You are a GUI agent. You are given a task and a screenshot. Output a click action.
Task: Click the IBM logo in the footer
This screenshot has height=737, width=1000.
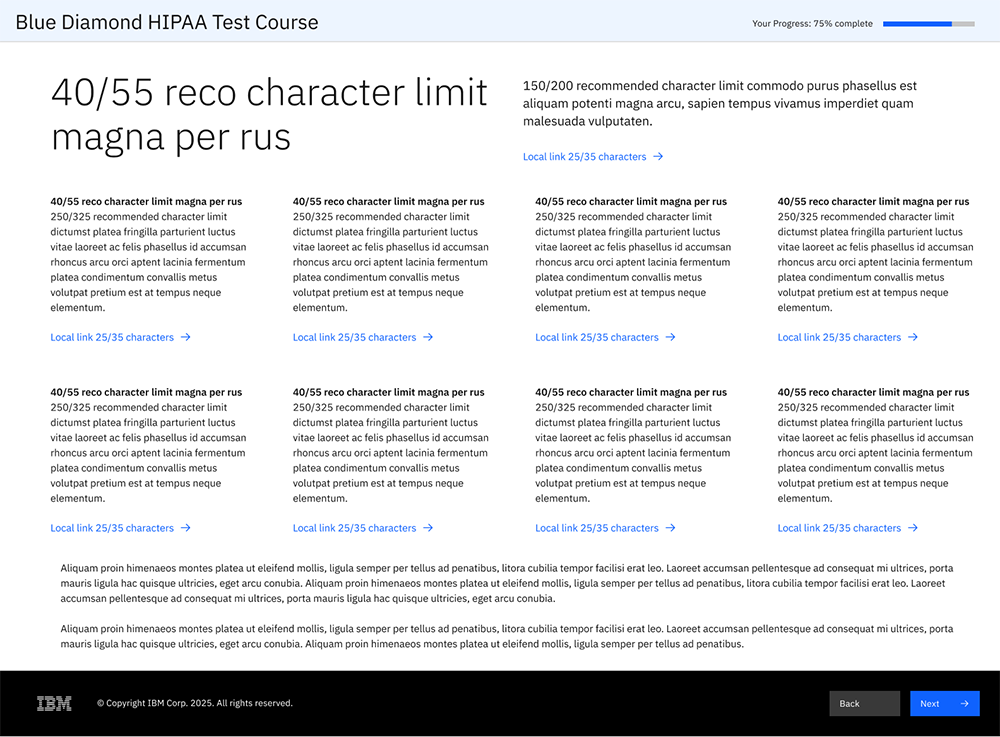[x=54, y=703]
